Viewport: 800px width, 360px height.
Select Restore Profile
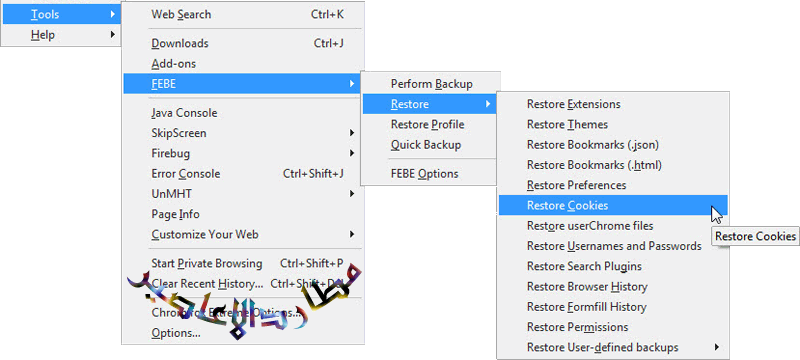430,124
